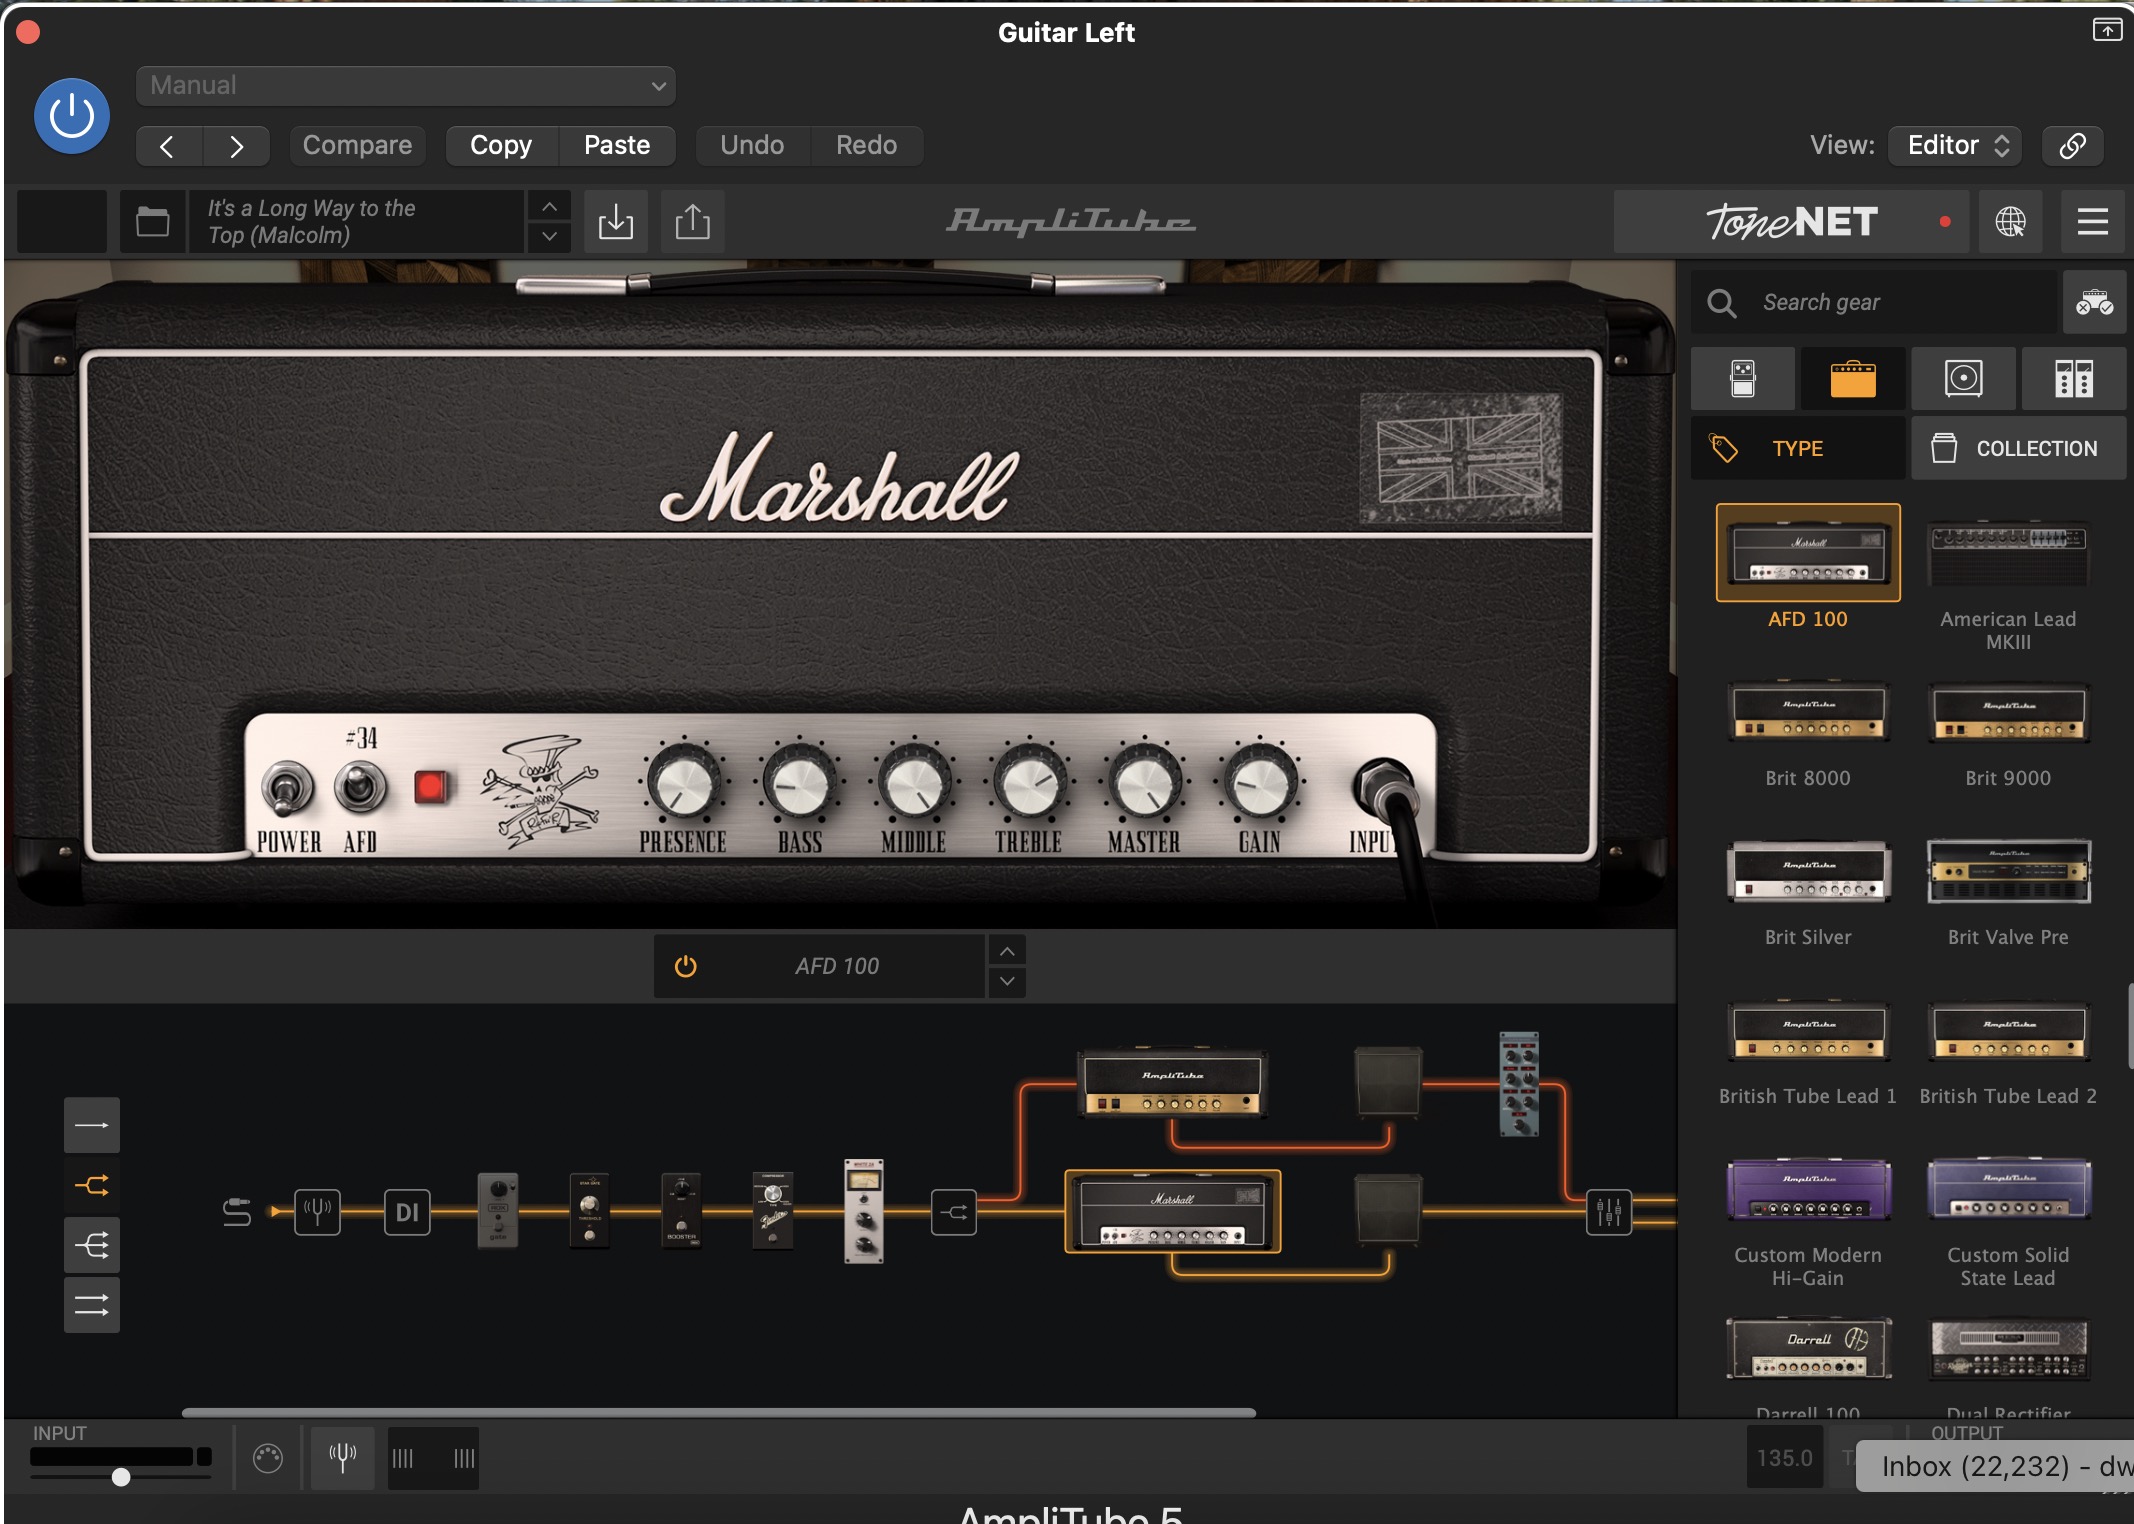Image resolution: width=2134 pixels, height=1524 pixels.
Task: Switch to the stomp pedals gear tab
Action: (1743, 379)
